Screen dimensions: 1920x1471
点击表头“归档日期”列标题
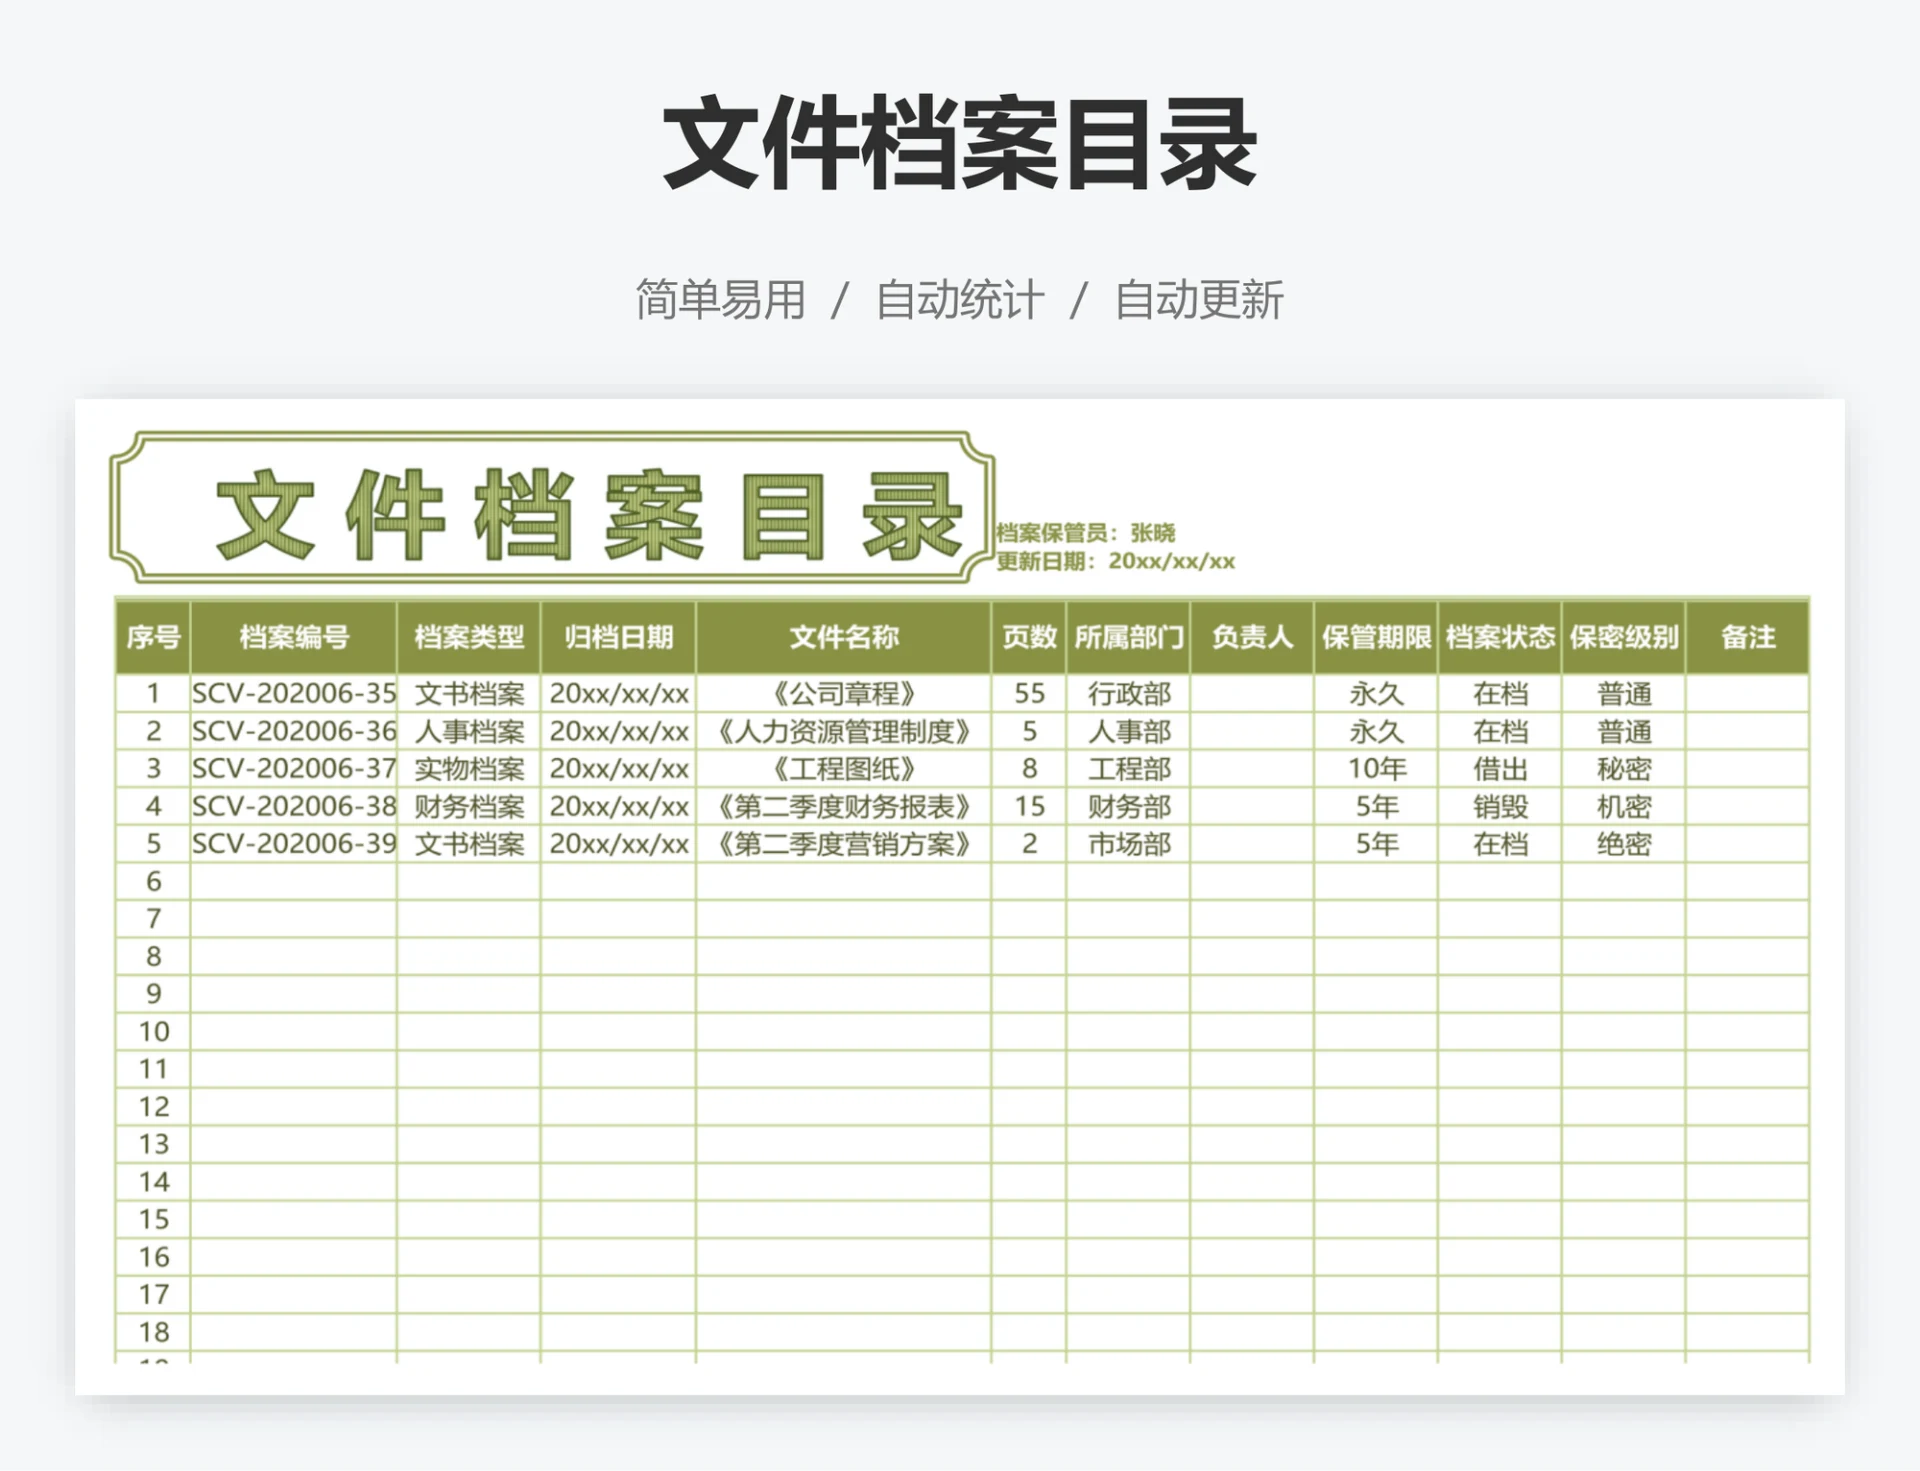click(617, 637)
